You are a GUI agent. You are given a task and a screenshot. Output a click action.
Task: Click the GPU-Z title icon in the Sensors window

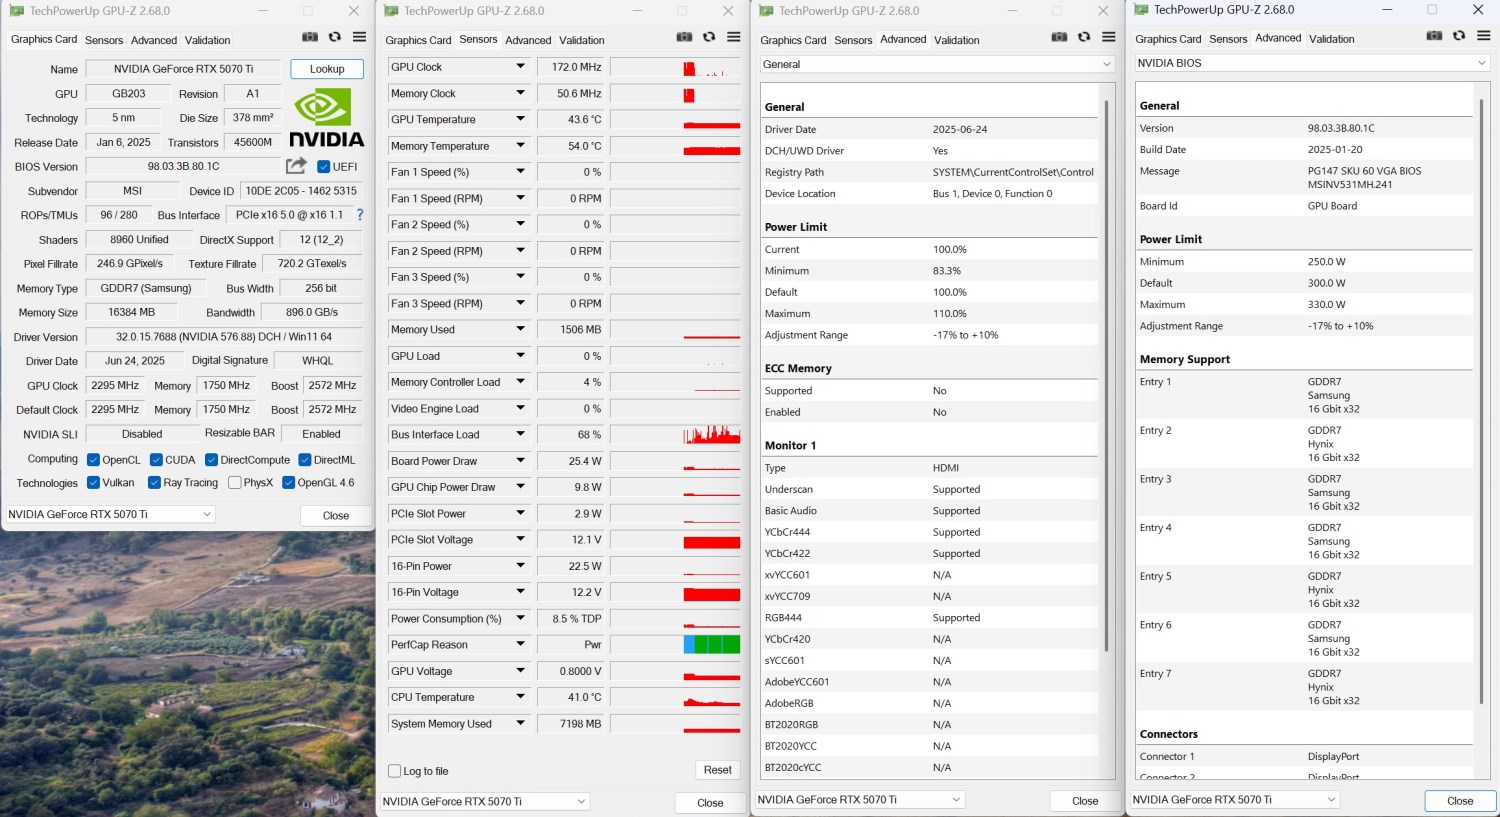[391, 11]
